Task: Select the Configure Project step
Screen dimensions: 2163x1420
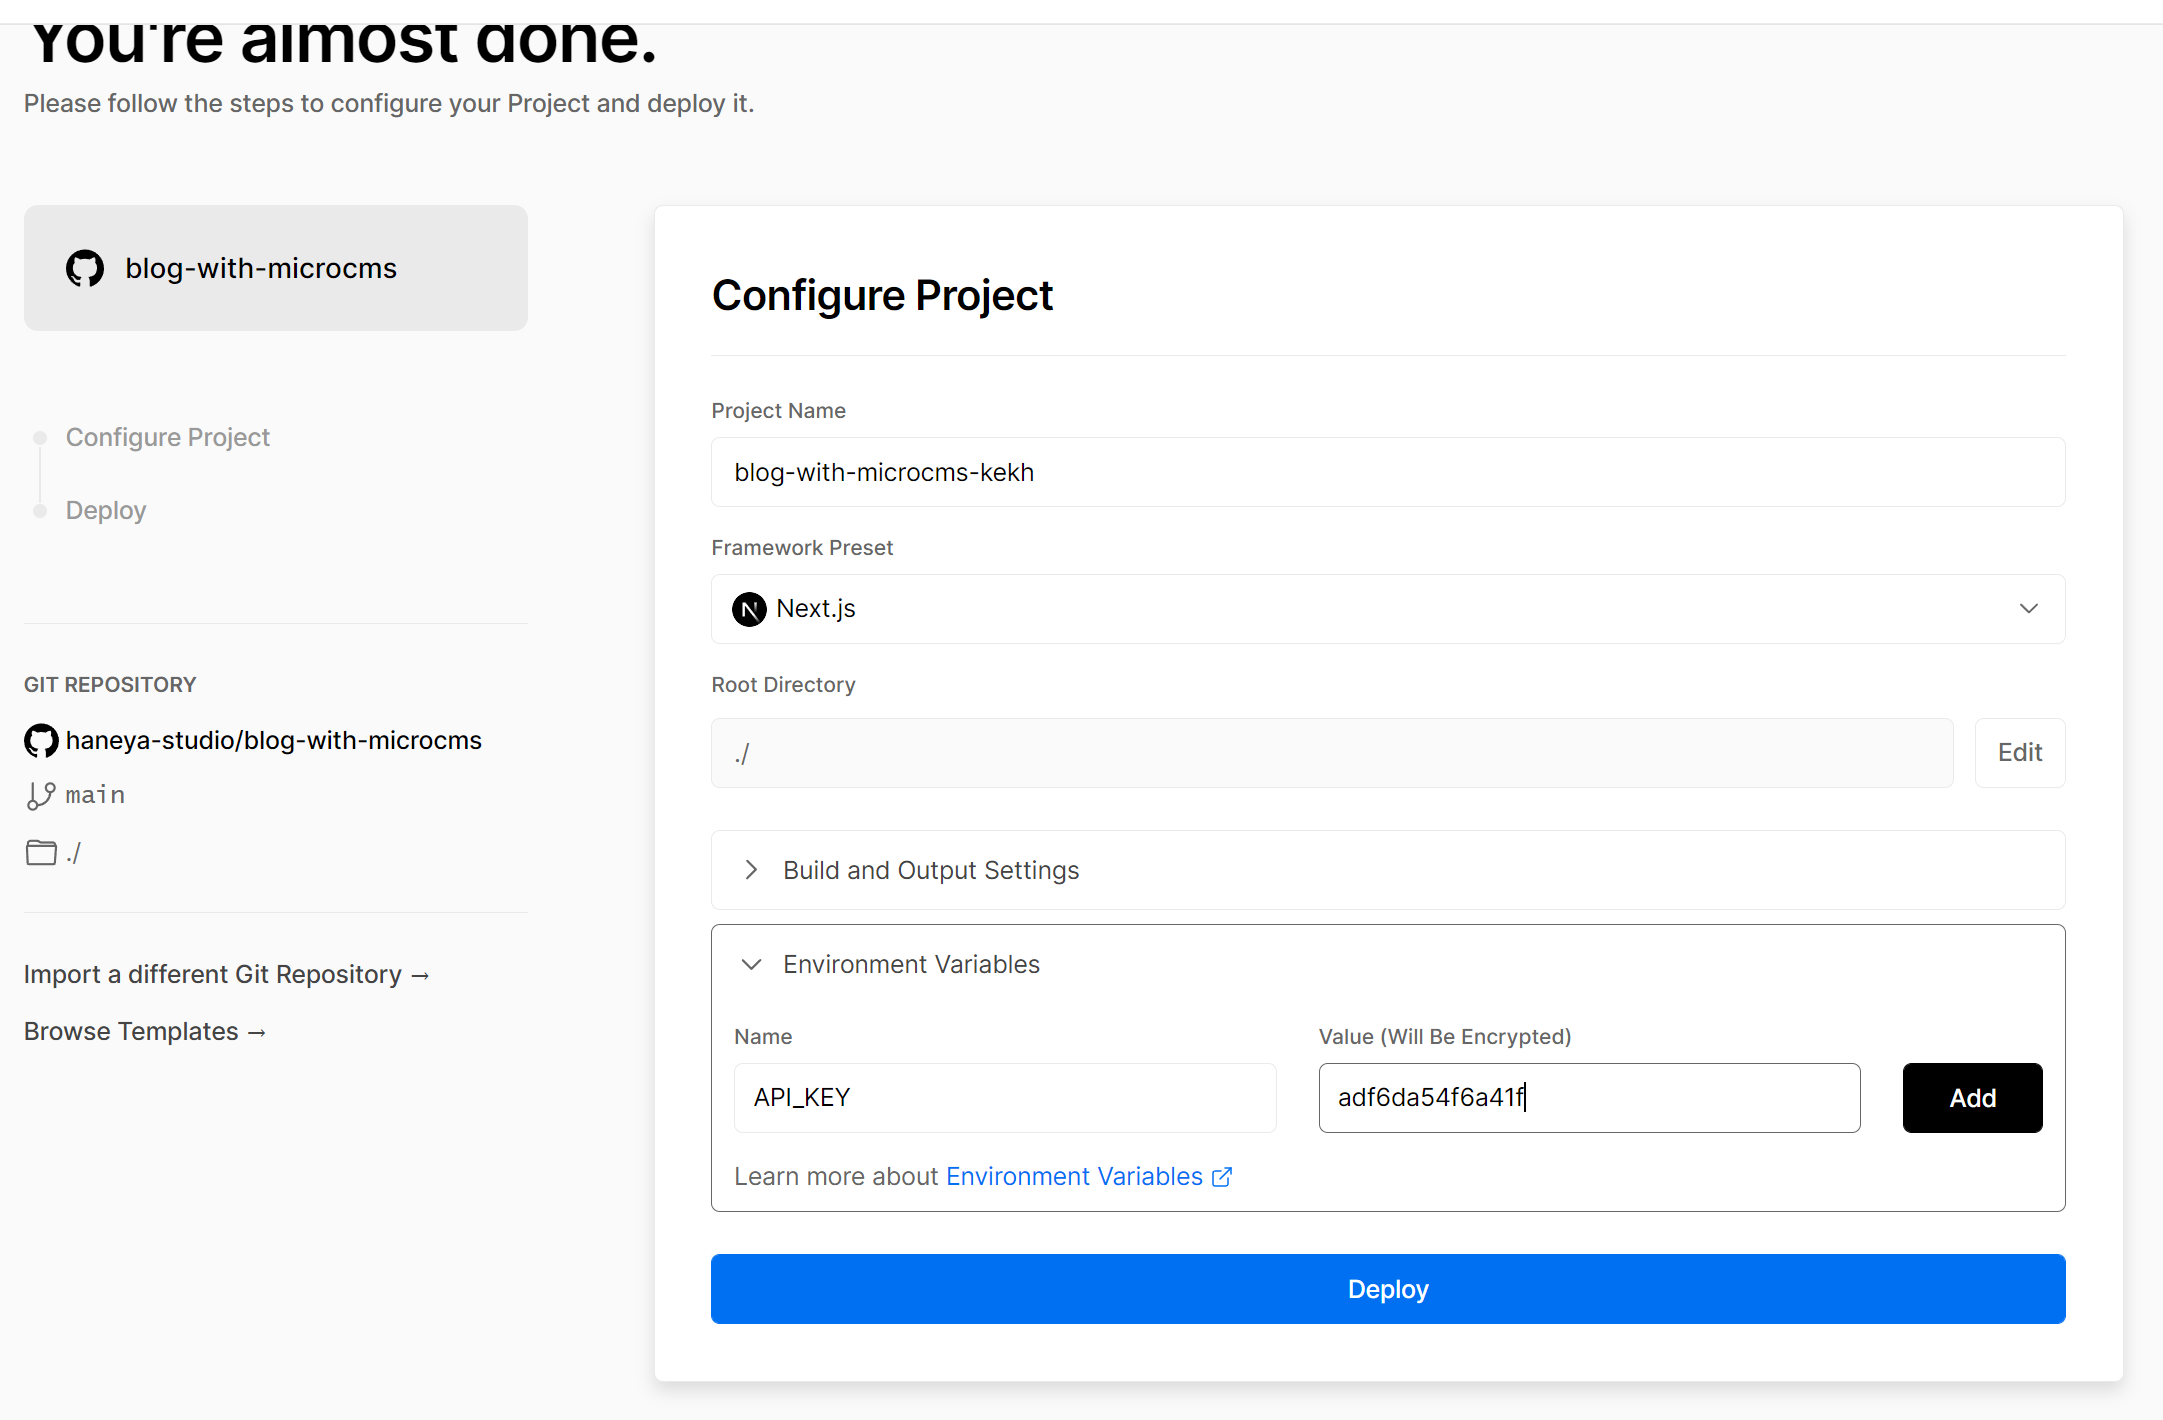Action: coord(167,438)
